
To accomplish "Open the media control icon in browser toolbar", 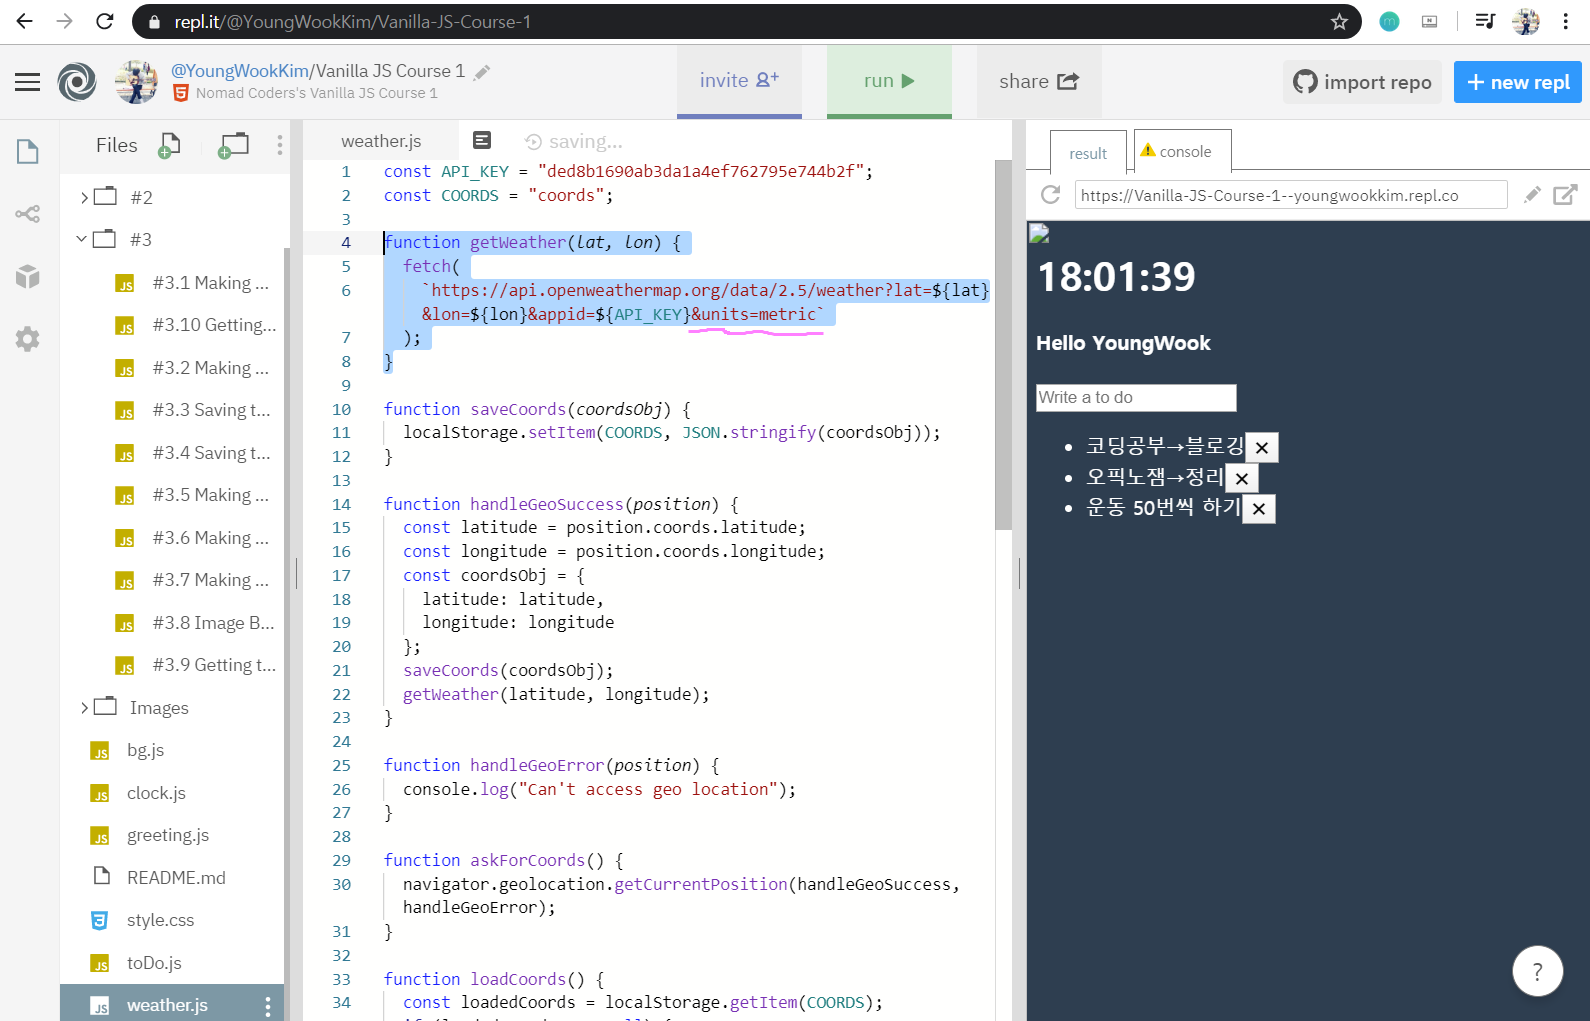I will point(1485,21).
